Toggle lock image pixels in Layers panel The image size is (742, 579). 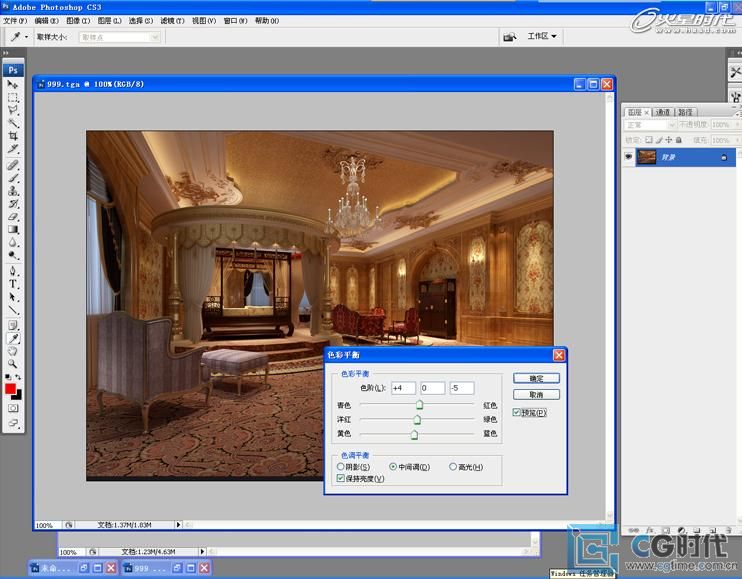(659, 140)
